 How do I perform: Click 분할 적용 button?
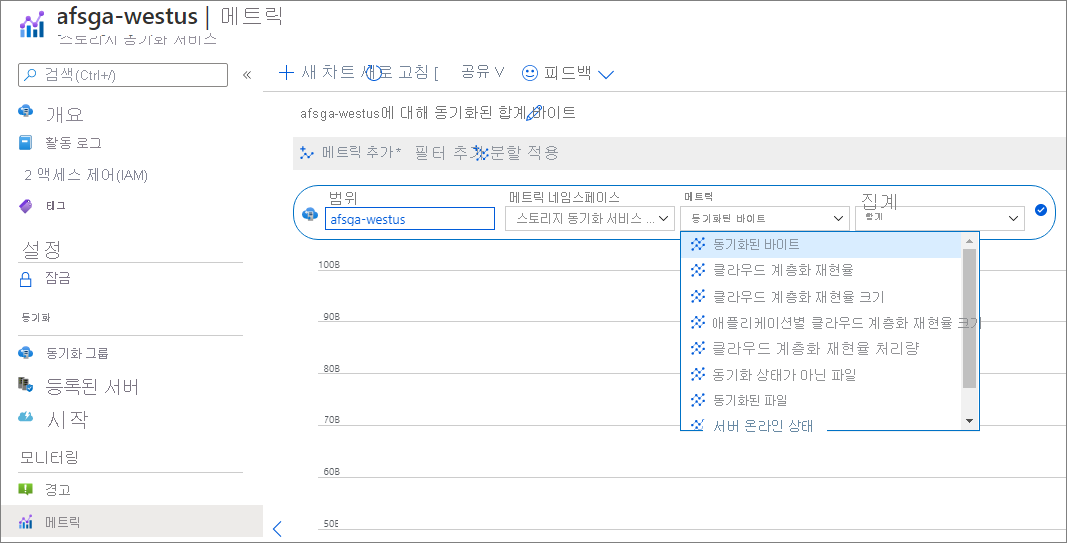[x=517, y=153]
